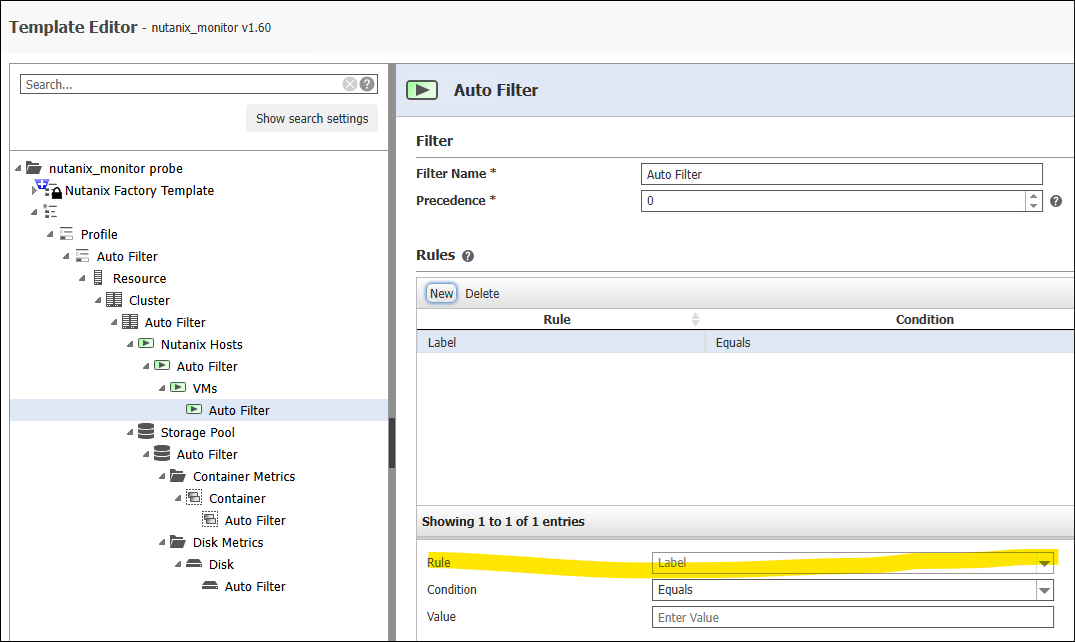Select Auto Filter under Container
The height and width of the screenshot is (642, 1075).
254,521
